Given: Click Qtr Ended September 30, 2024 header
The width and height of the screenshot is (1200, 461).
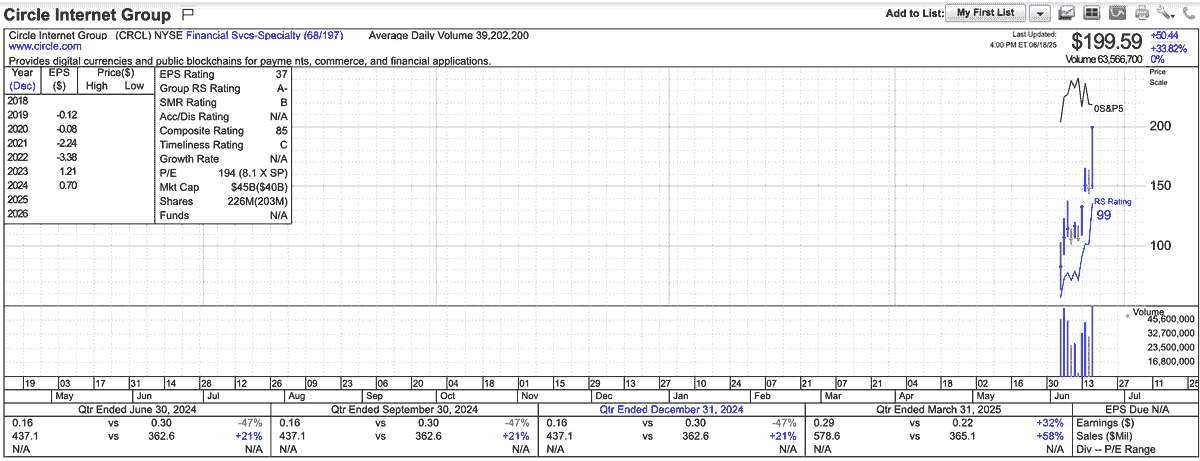Looking at the screenshot, I should point(404,409).
